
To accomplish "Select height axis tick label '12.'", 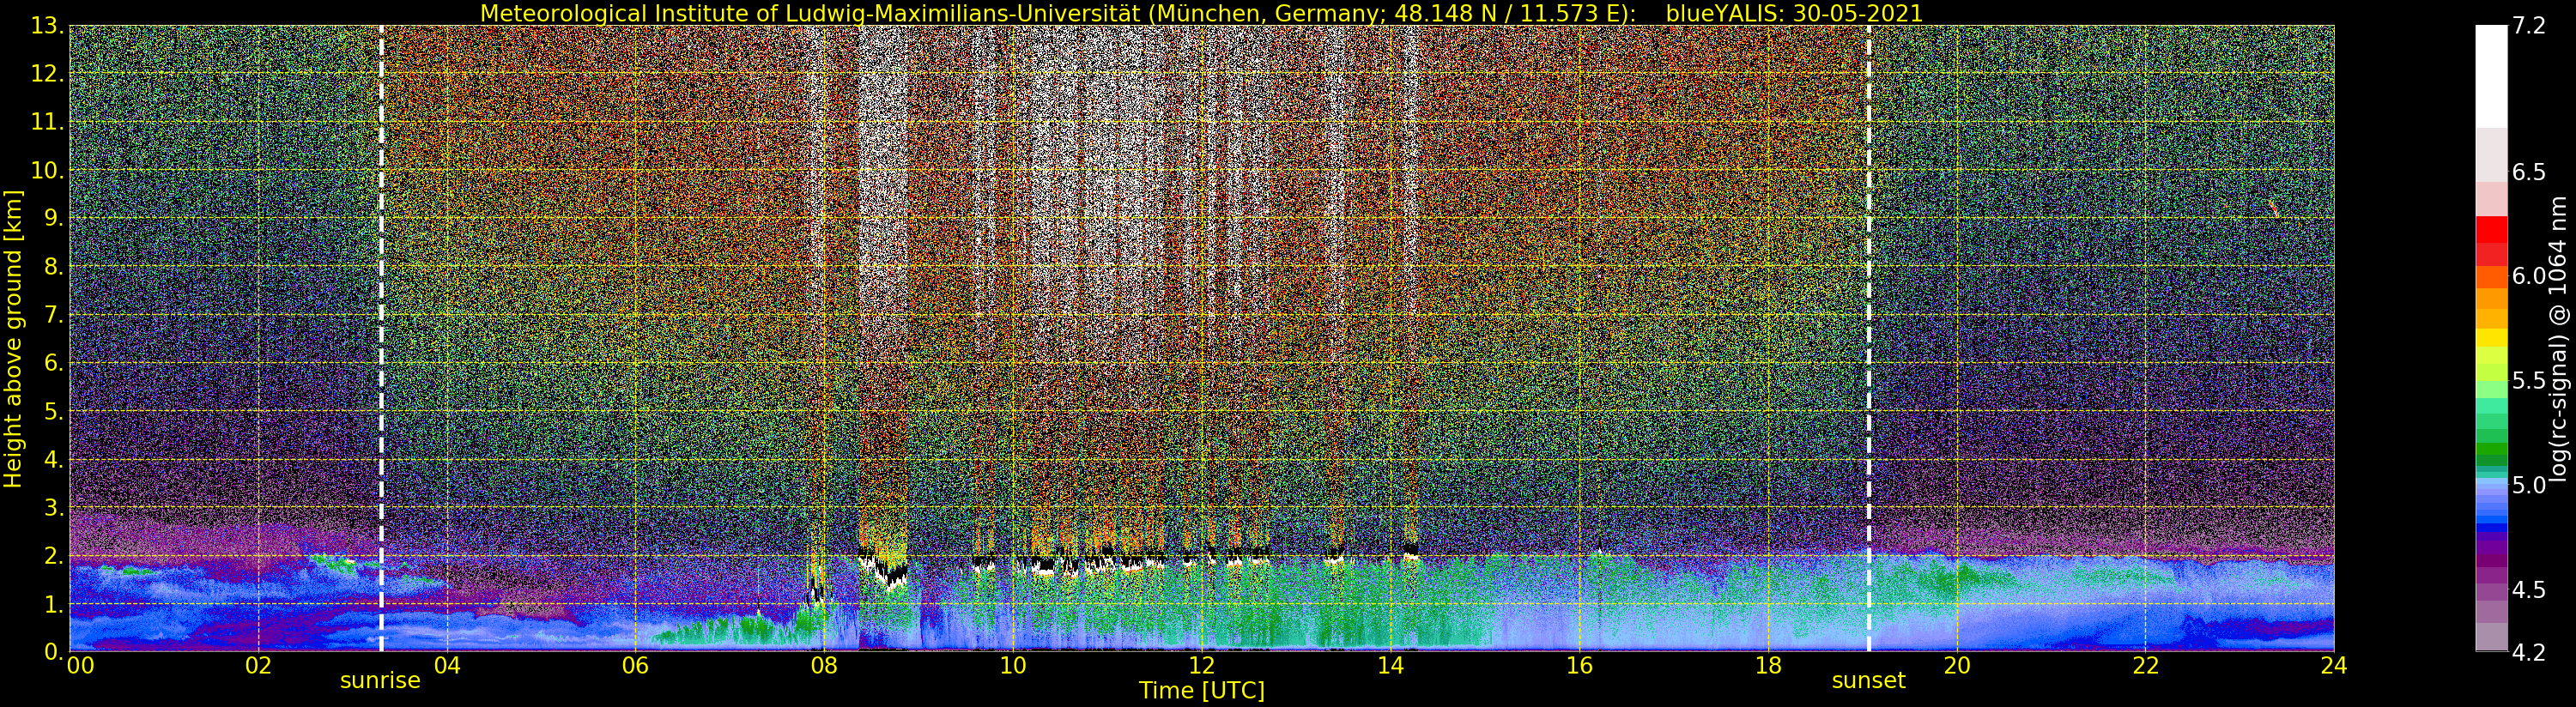I will pos(48,74).
